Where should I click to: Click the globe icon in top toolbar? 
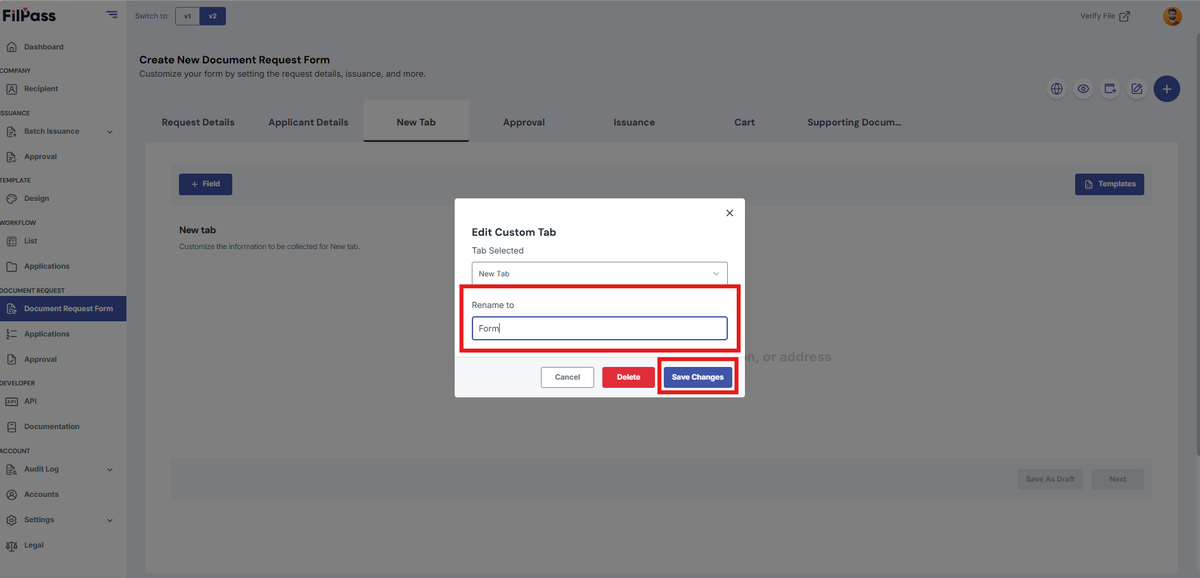[x=1056, y=89]
